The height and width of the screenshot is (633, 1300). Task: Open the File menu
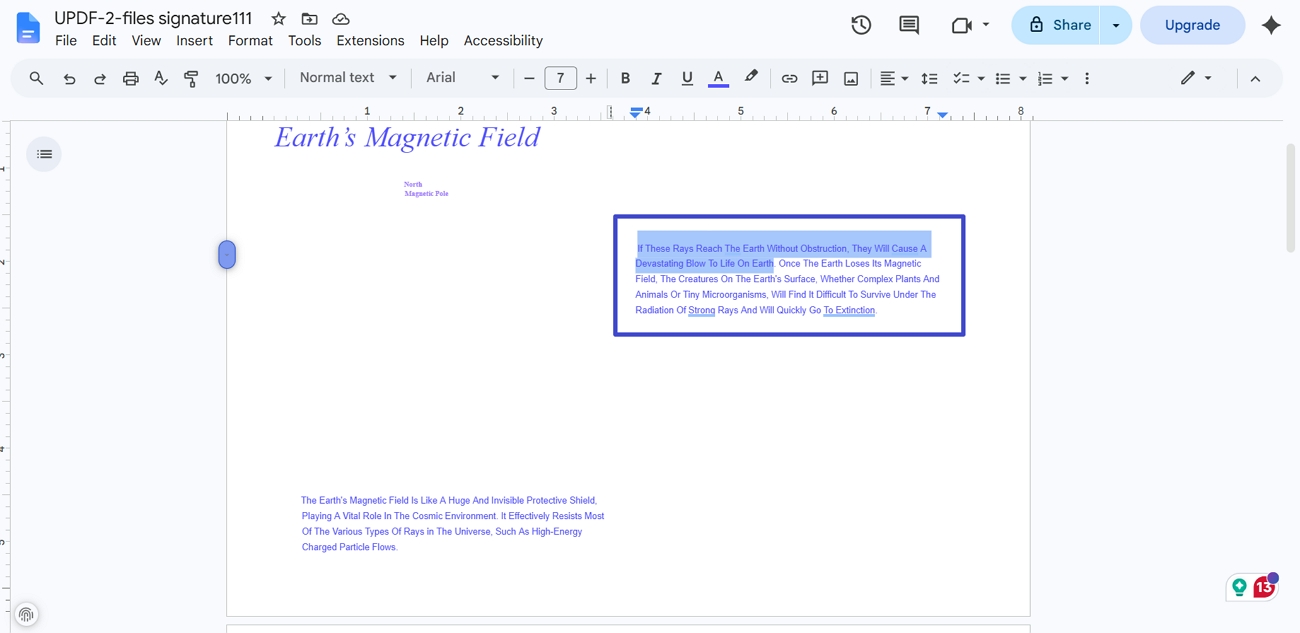[x=66, y=41]
